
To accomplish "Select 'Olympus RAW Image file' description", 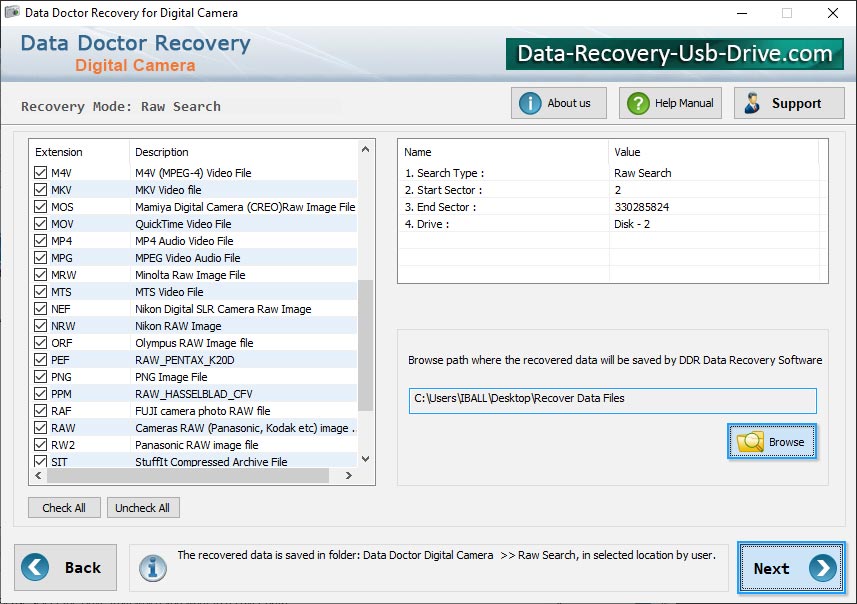I will click(x=194, y=343).
